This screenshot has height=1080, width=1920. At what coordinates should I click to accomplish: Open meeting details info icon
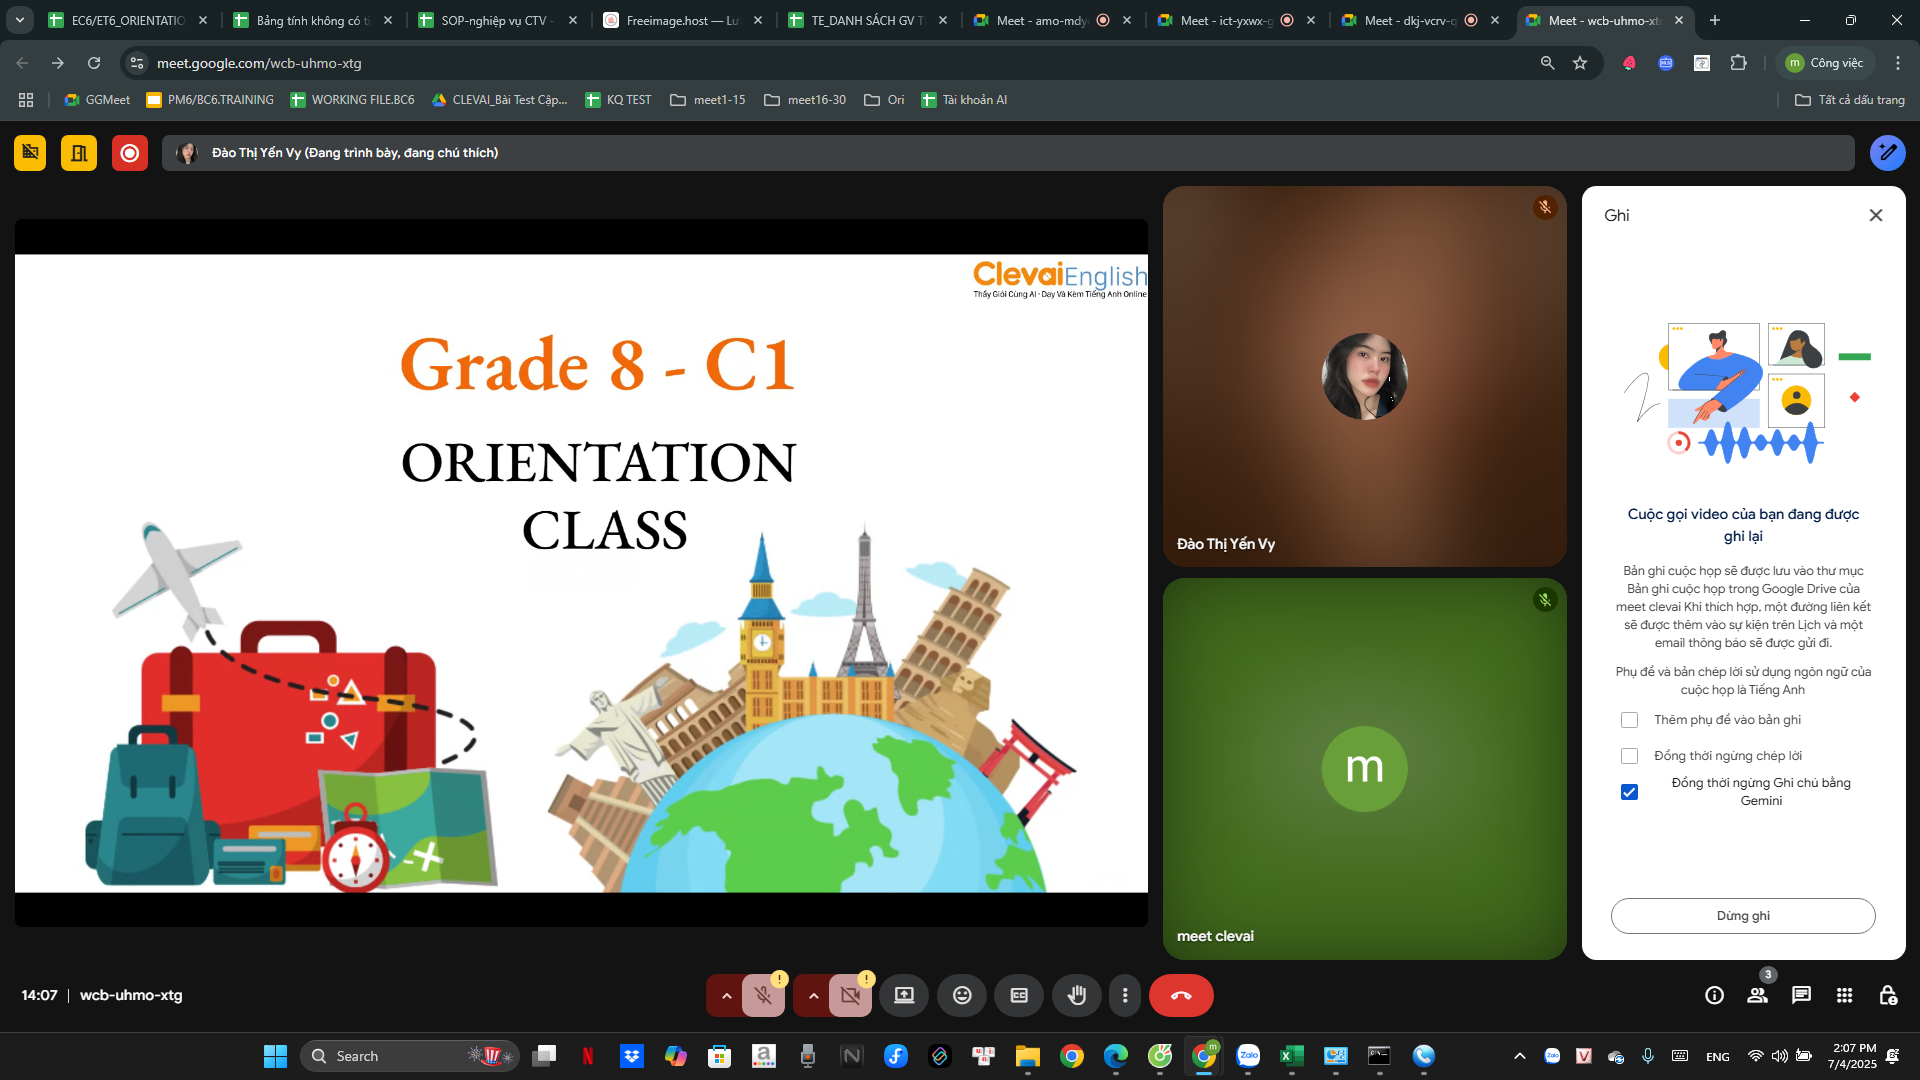tap(1714, 995)
